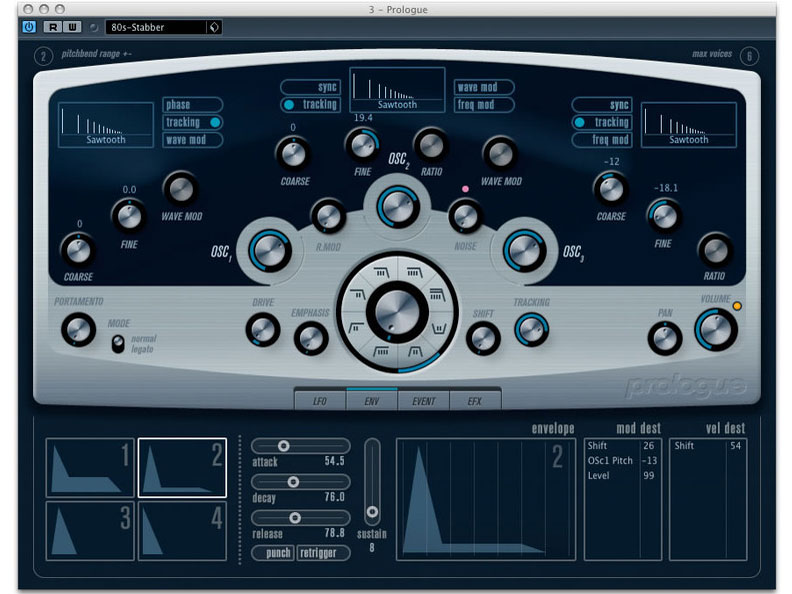The height and width of the screenshot is (594, 792).
Task: Toggle OSC 2 wave mod button
Action: 484,87
